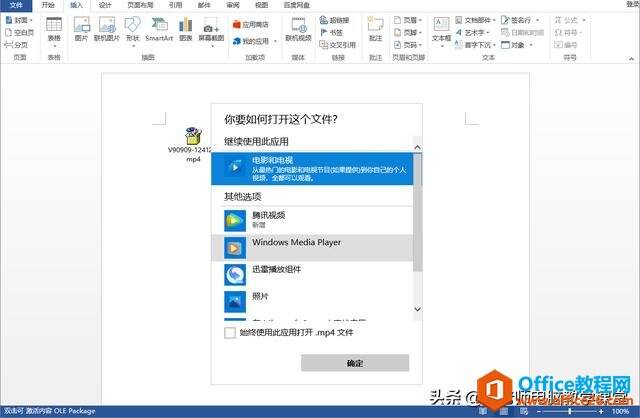Insert a SmartArt graphic
This screenshot has height=418, width=640.
tap(159, 29)
